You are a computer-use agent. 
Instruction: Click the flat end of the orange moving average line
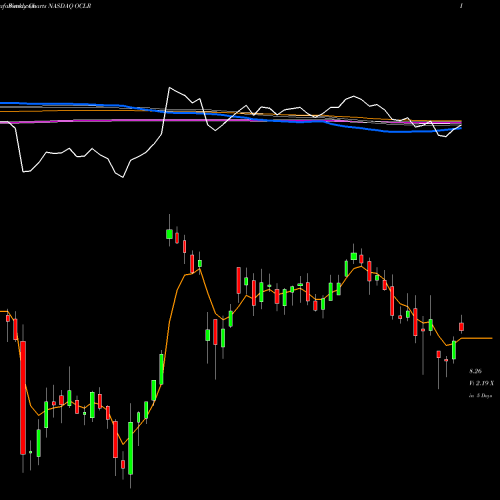(477, 338)
